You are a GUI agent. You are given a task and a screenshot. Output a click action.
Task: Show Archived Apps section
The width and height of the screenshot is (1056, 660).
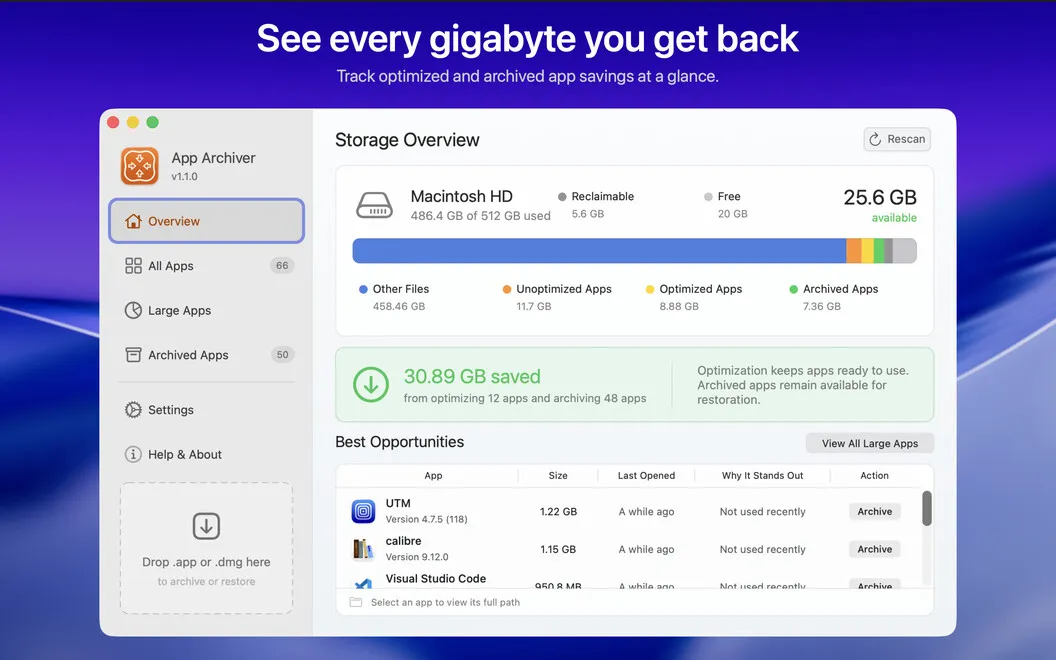point(206,354)
